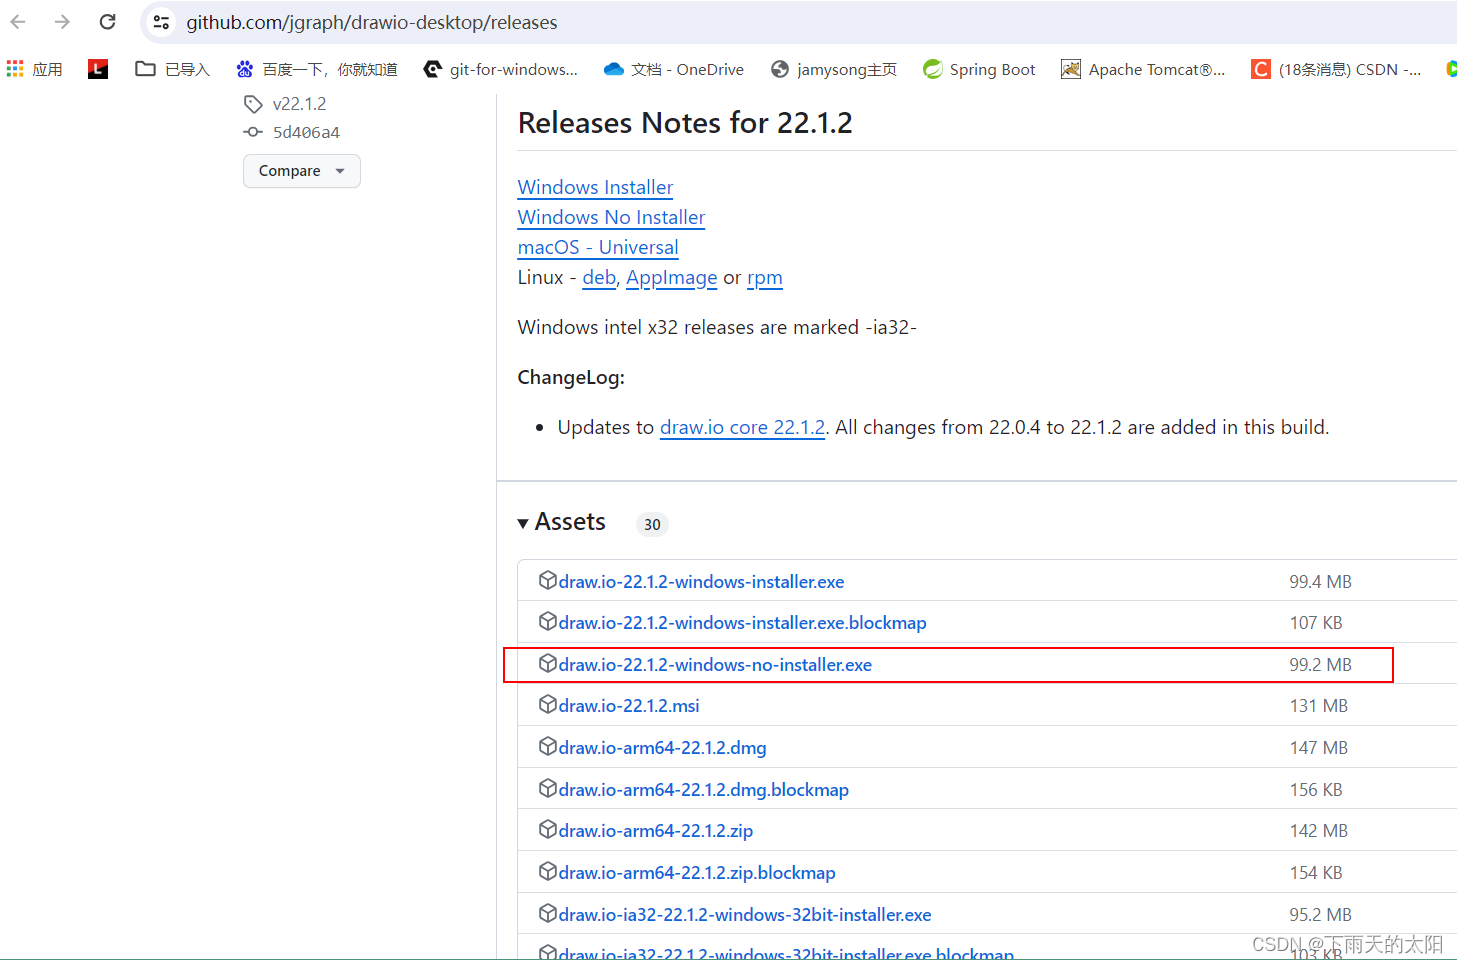
Task: Open the Compare dropdown button
Action: [x=301, y=171]
